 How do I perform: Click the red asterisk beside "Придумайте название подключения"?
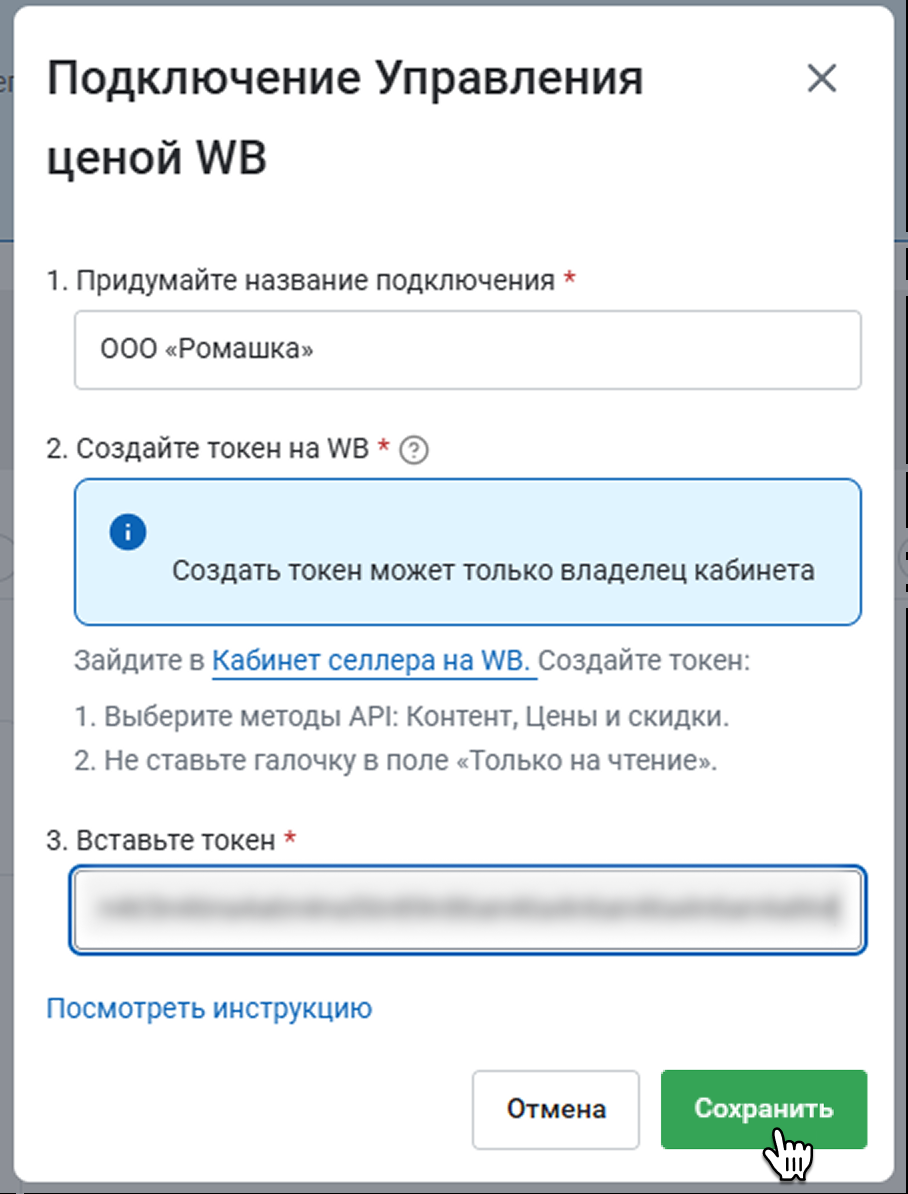pos(569,281)
